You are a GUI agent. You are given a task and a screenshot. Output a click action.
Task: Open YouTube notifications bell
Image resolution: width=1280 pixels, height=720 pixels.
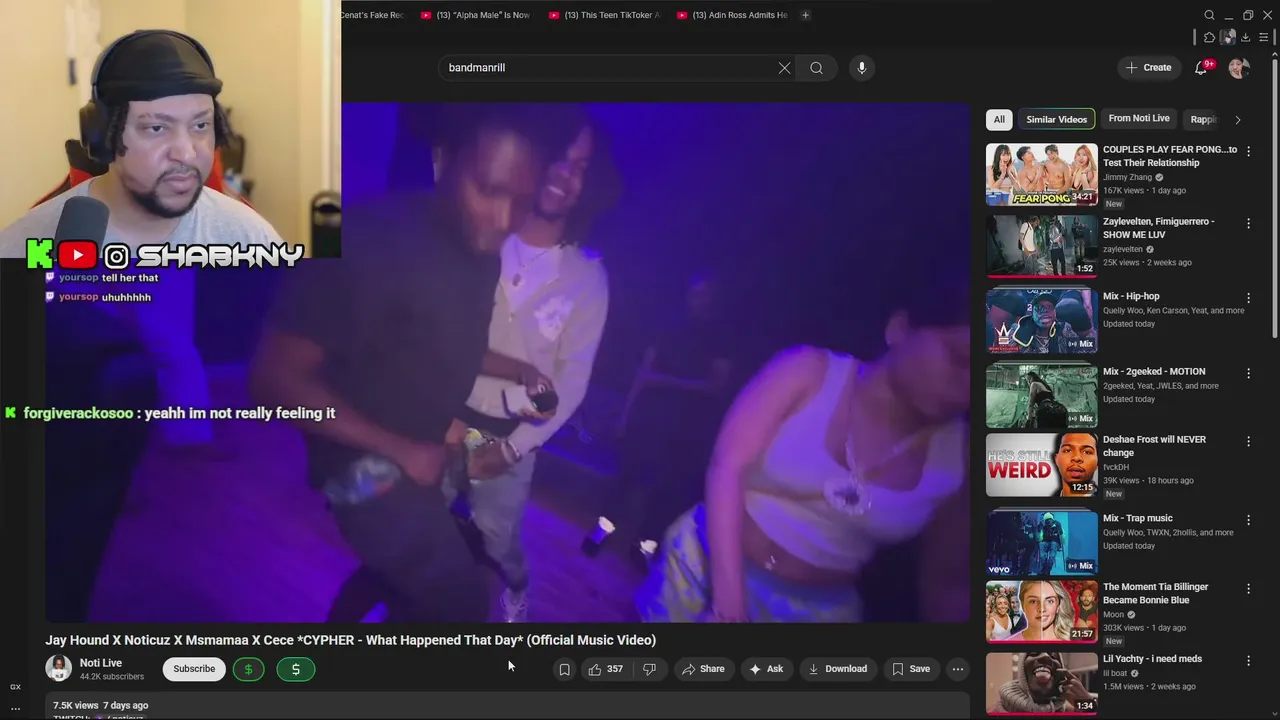pos(1201,68)
